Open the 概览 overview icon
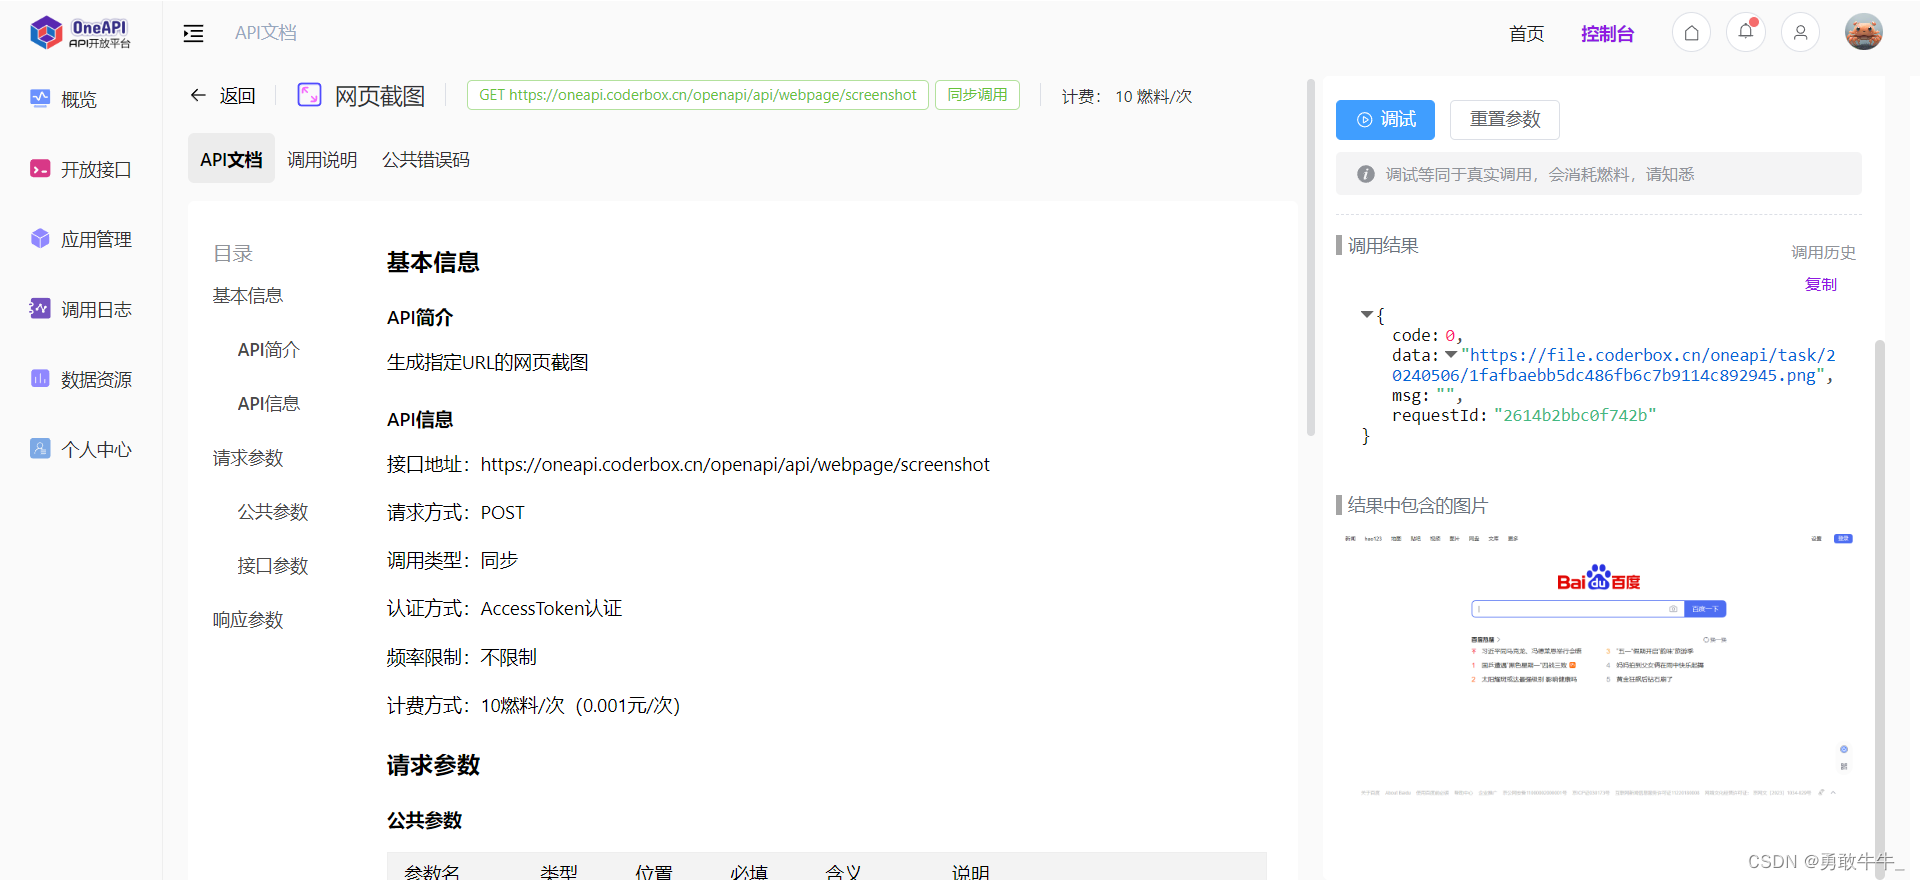Viewport: 1920px width, 880px height. 40,99
